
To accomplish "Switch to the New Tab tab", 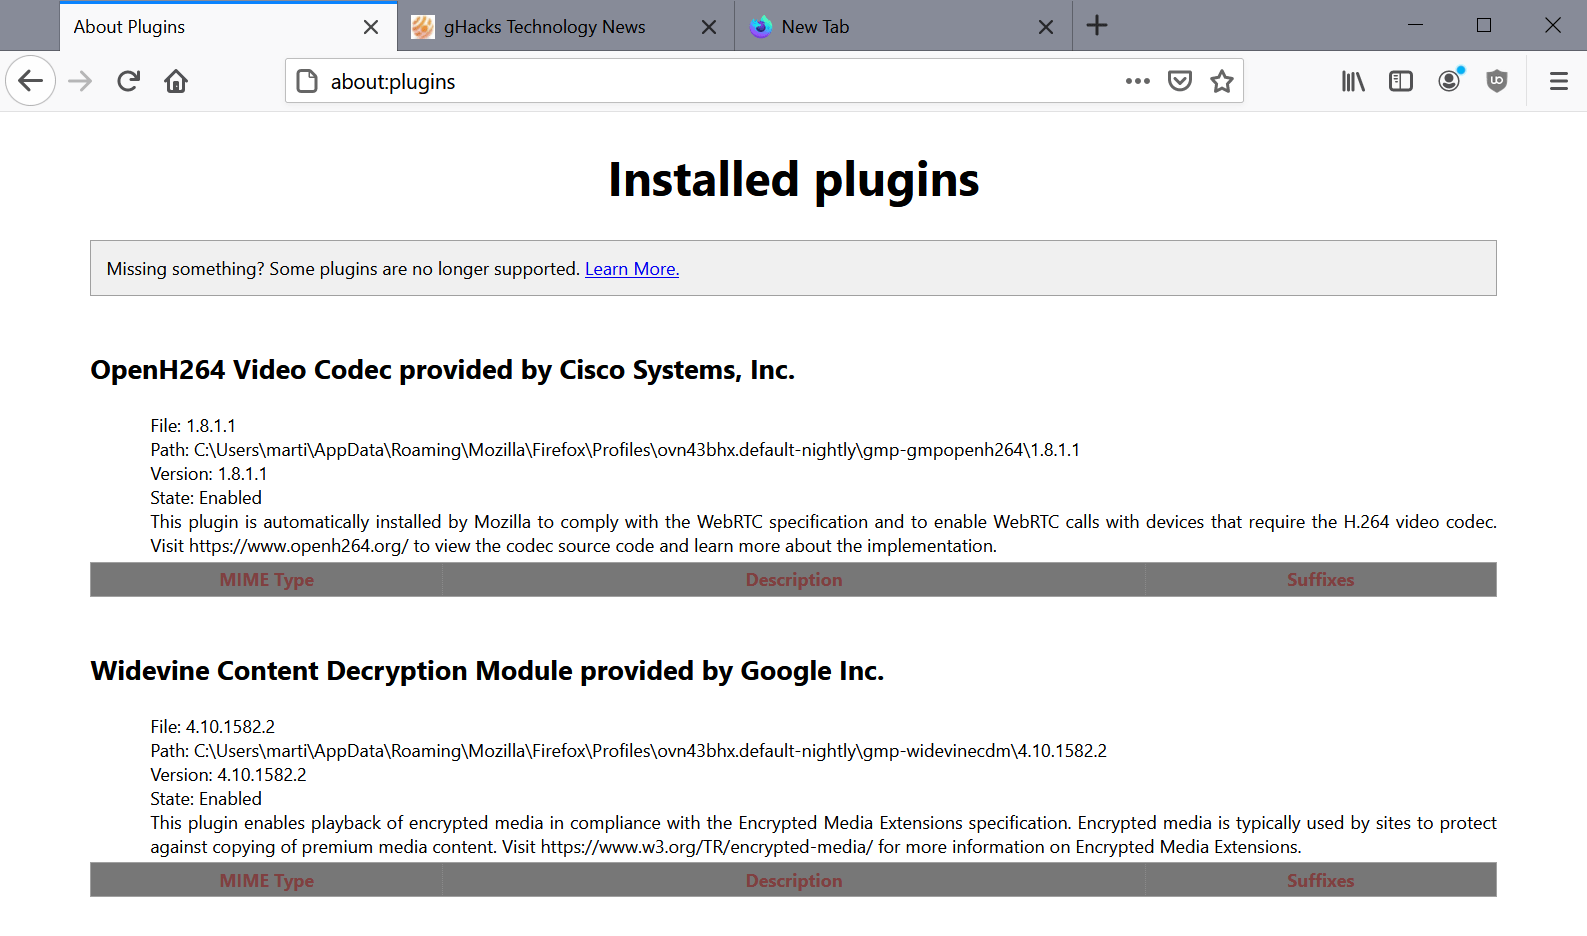I will [x=903, y=27].
